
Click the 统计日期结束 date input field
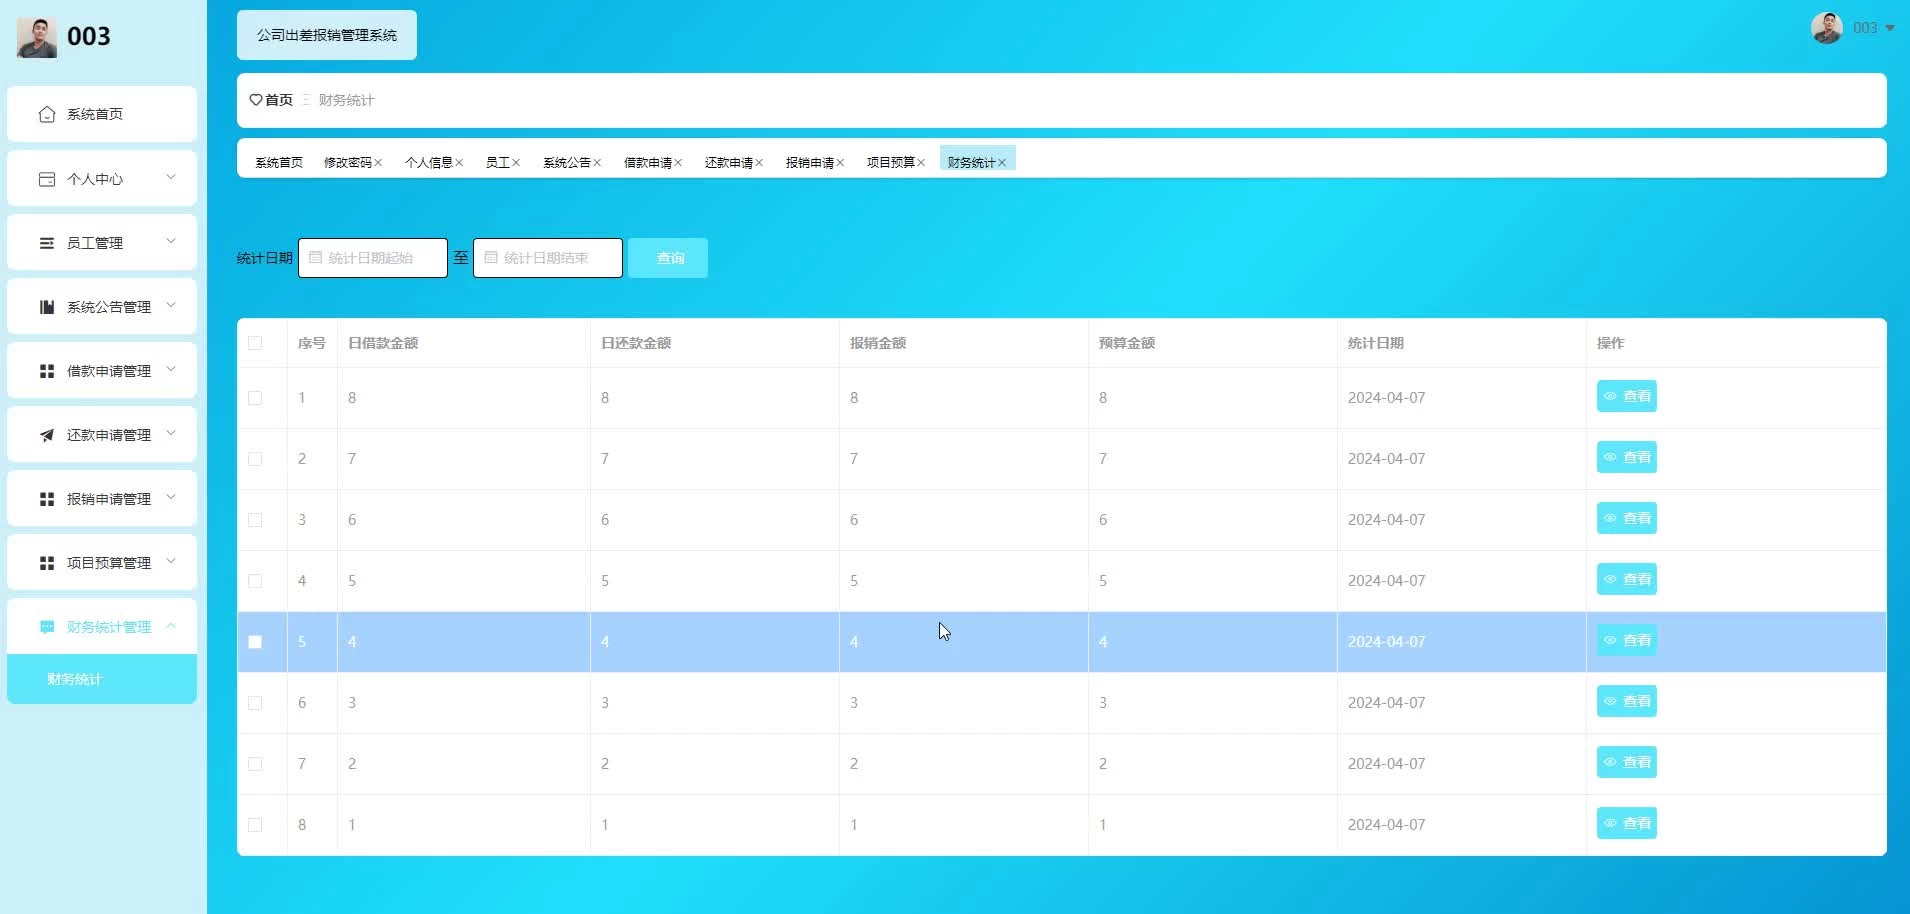click(548, 258)
